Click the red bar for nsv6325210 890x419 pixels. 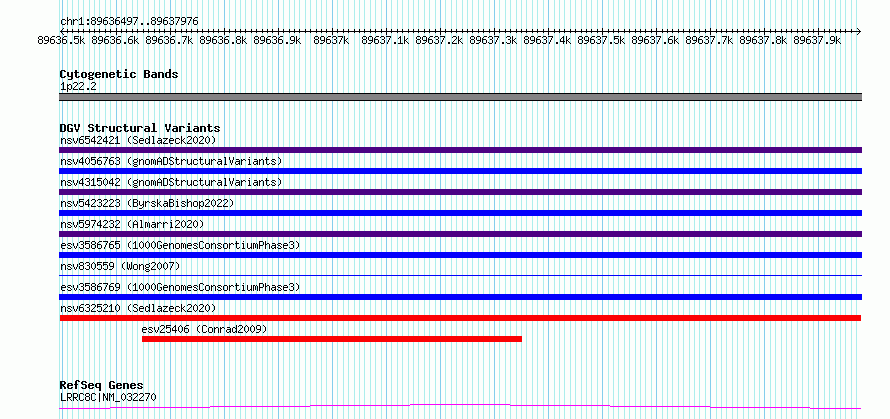460,318
